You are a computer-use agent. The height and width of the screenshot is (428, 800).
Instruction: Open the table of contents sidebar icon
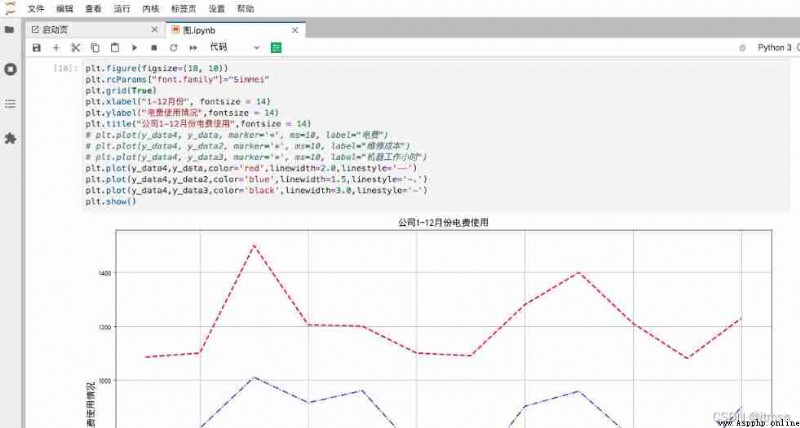point(10,104)
